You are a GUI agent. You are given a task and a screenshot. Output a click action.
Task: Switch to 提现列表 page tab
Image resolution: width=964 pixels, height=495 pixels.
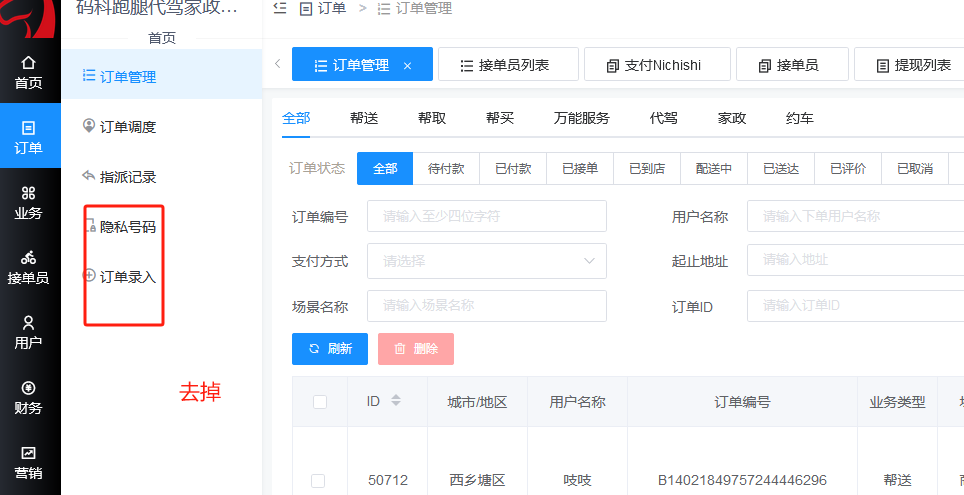point(913,65)
